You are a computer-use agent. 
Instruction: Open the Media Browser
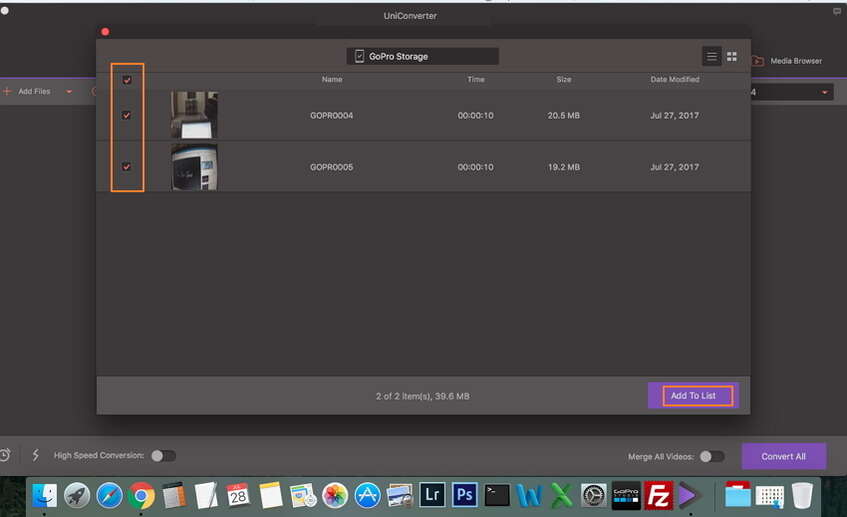788,61
